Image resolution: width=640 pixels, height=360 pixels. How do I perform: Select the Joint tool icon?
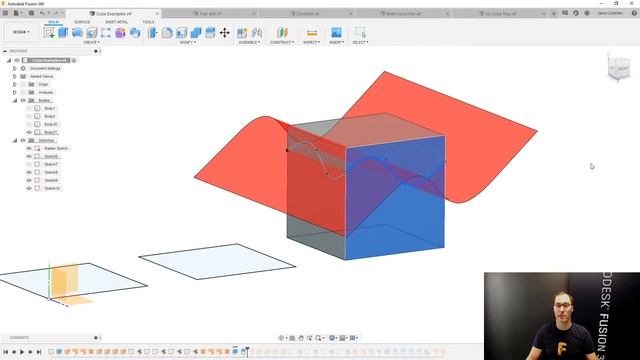tap(257, 33)
